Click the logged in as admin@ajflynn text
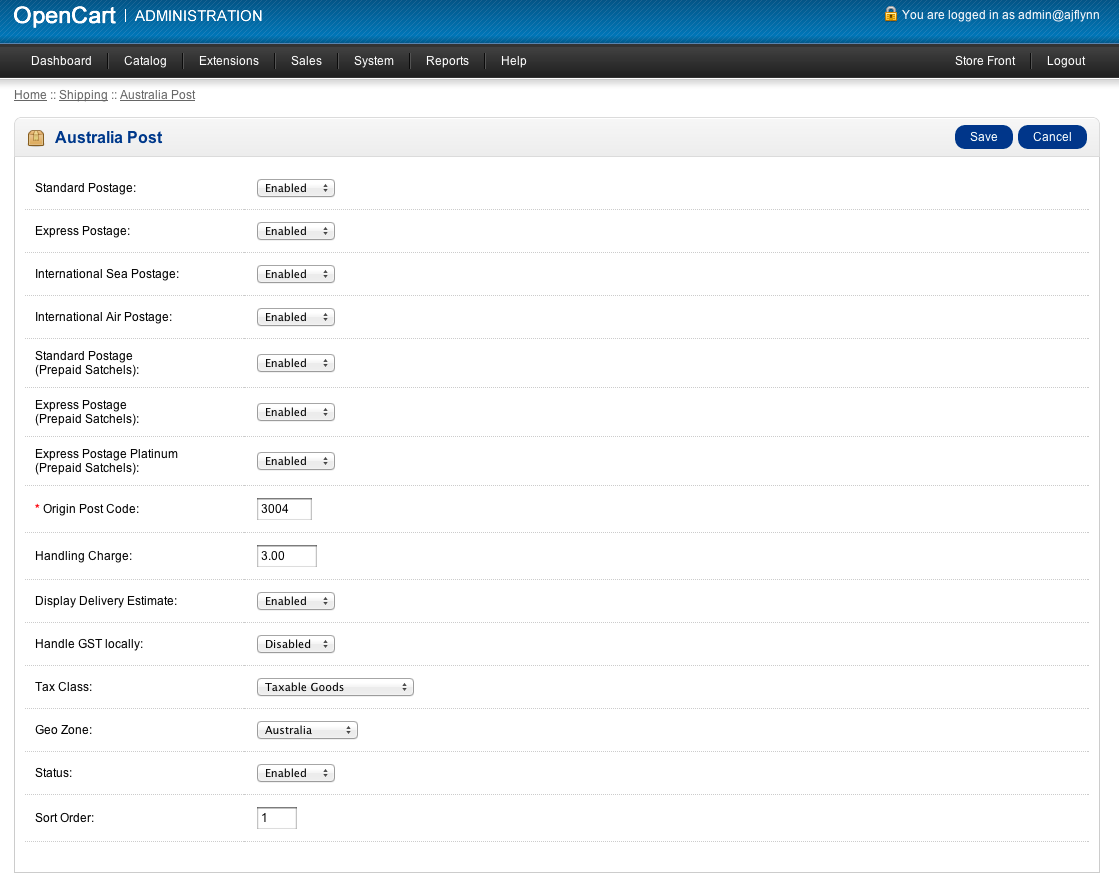The width and height of the screenshot is (1119, 884). click(1001, 15)
